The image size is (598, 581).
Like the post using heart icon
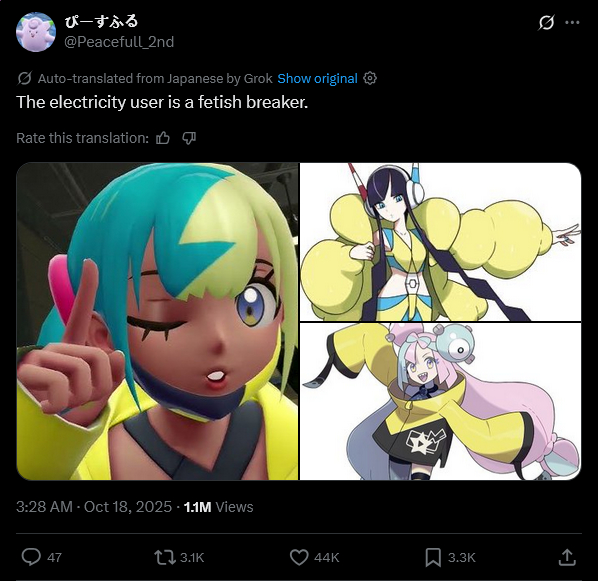[299, 557]
